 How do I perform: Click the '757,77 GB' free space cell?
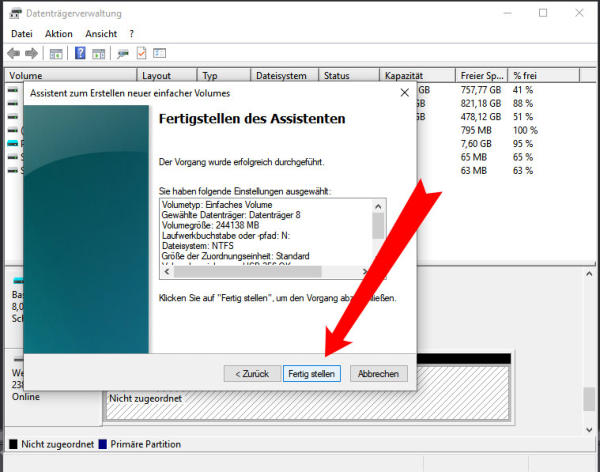(481, 90)
